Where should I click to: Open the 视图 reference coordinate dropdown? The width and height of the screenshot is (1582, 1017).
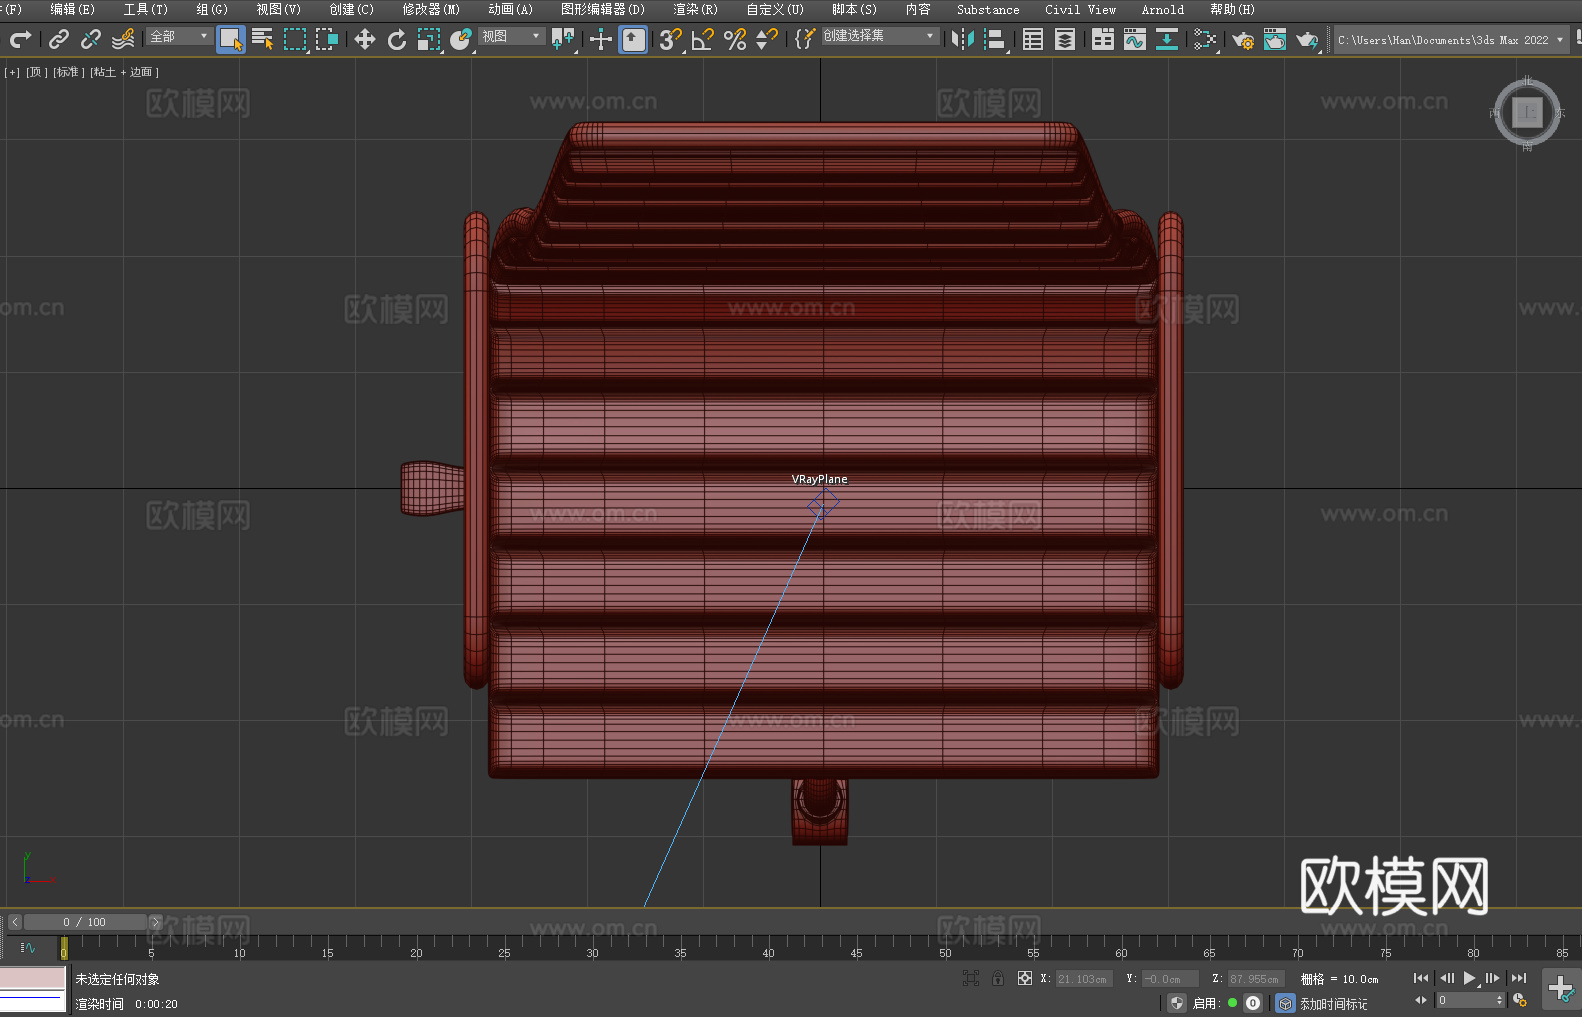(x=511, y=36)
